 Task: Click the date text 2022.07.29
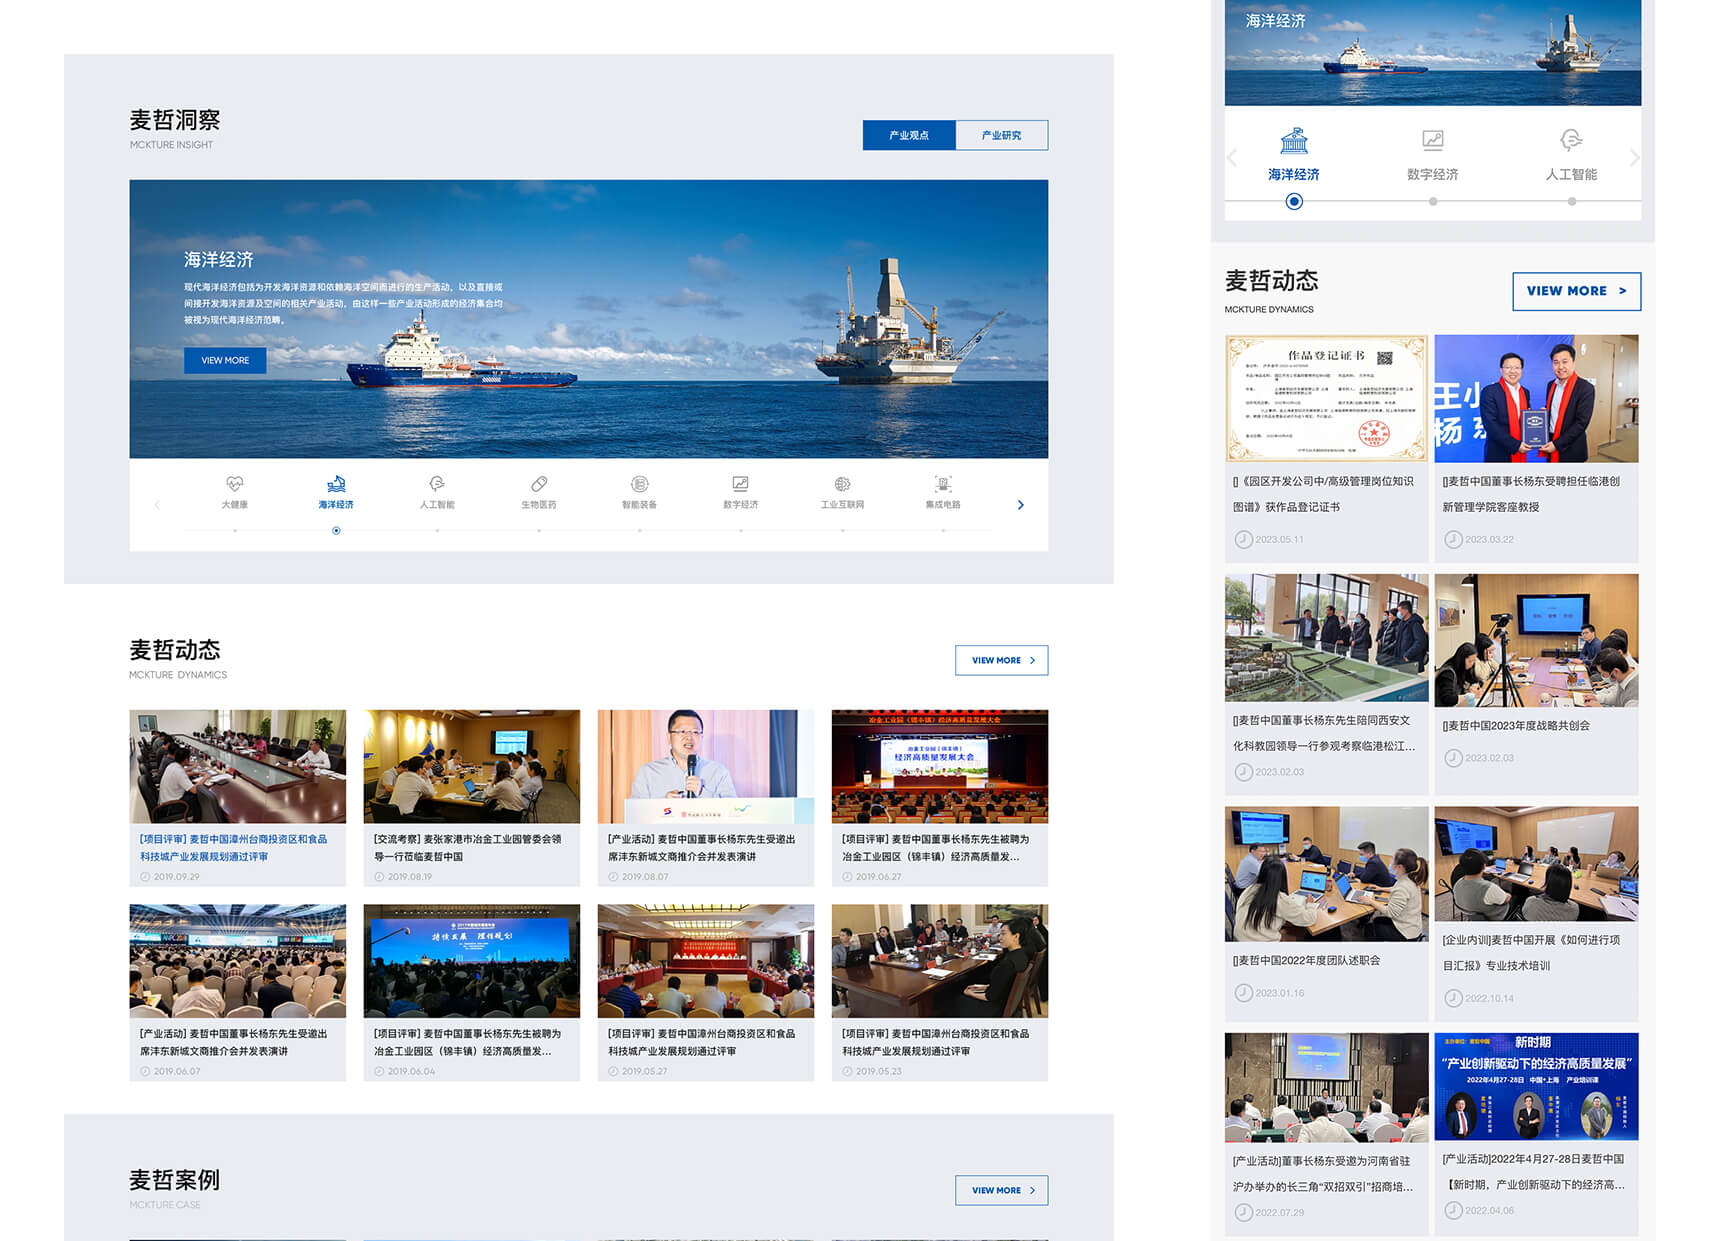point(1279,1212)
